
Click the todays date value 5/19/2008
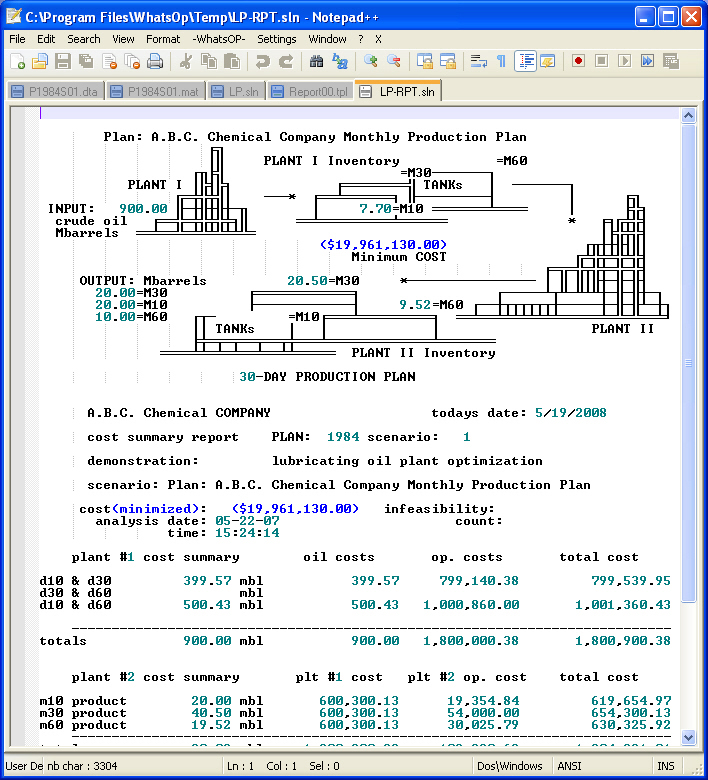pos(571,413)
